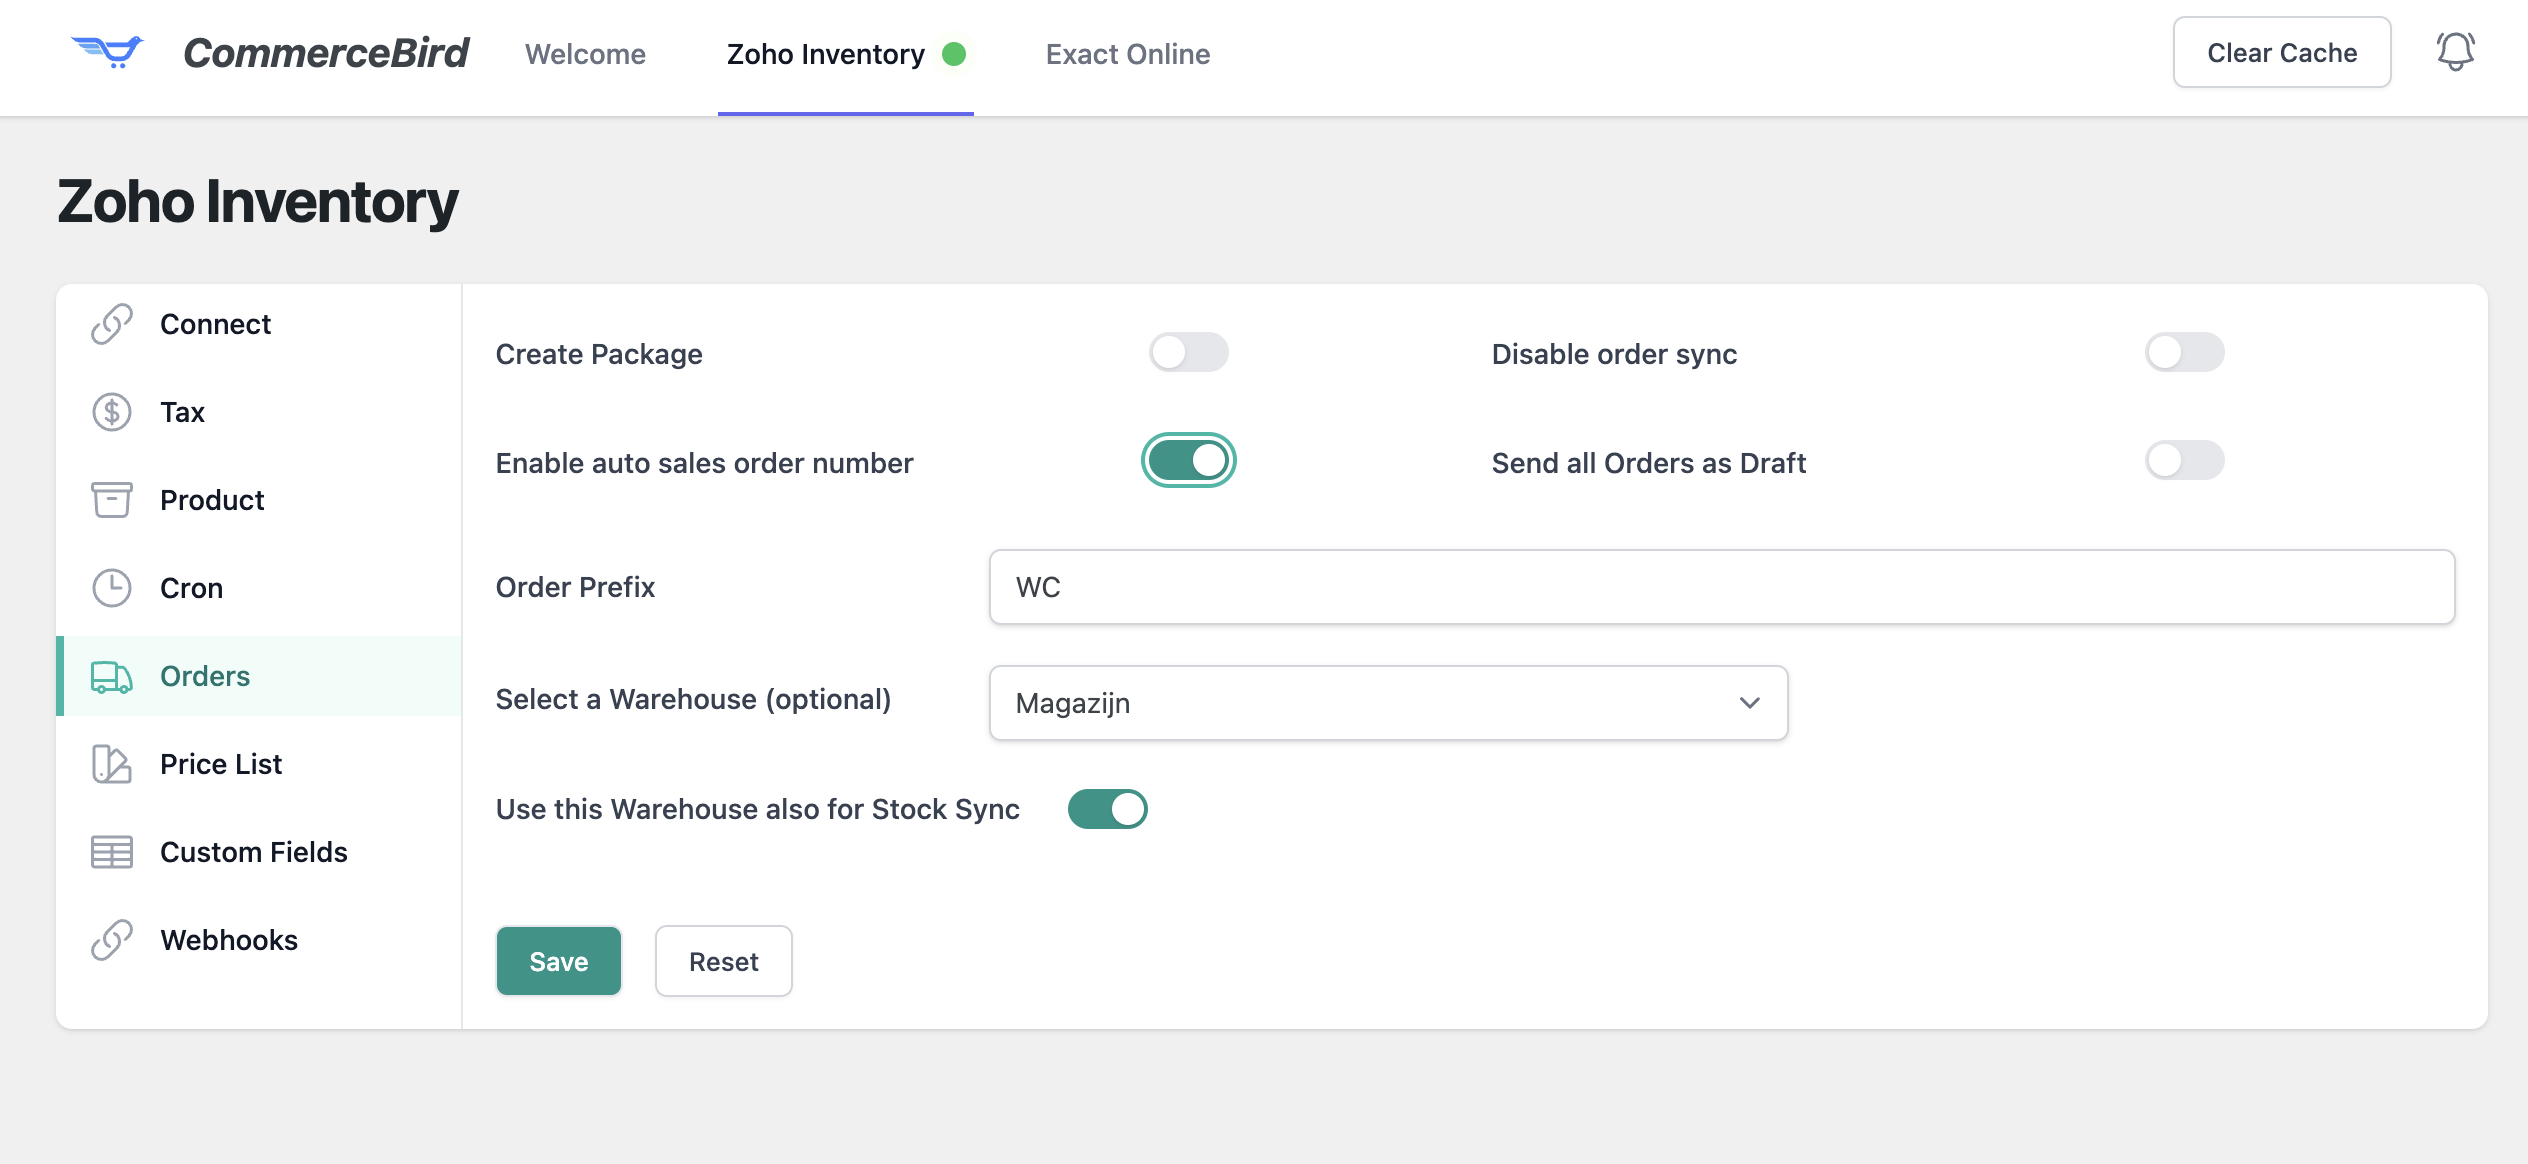
Task: Open the notifications bell
Action: (x=2455, y=52)
